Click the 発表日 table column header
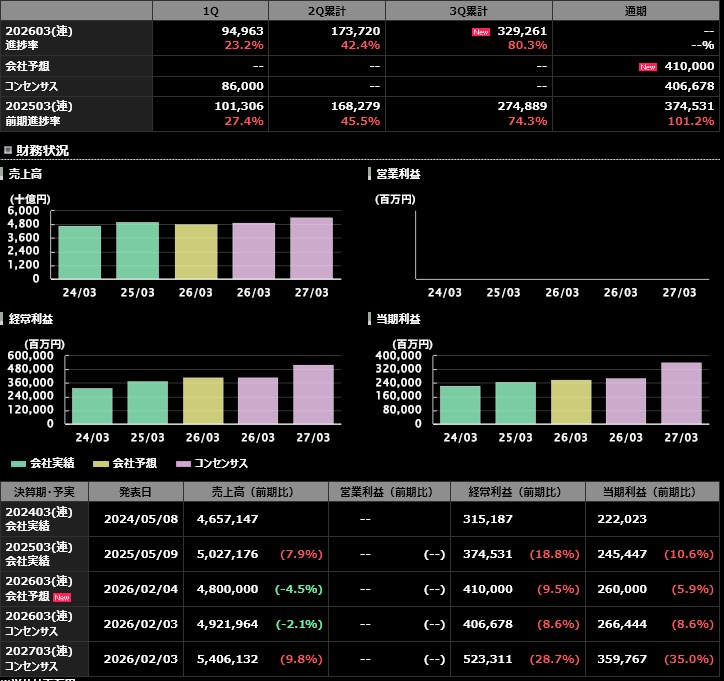This screenshot has width=724, height=681. tap(136, 492)
